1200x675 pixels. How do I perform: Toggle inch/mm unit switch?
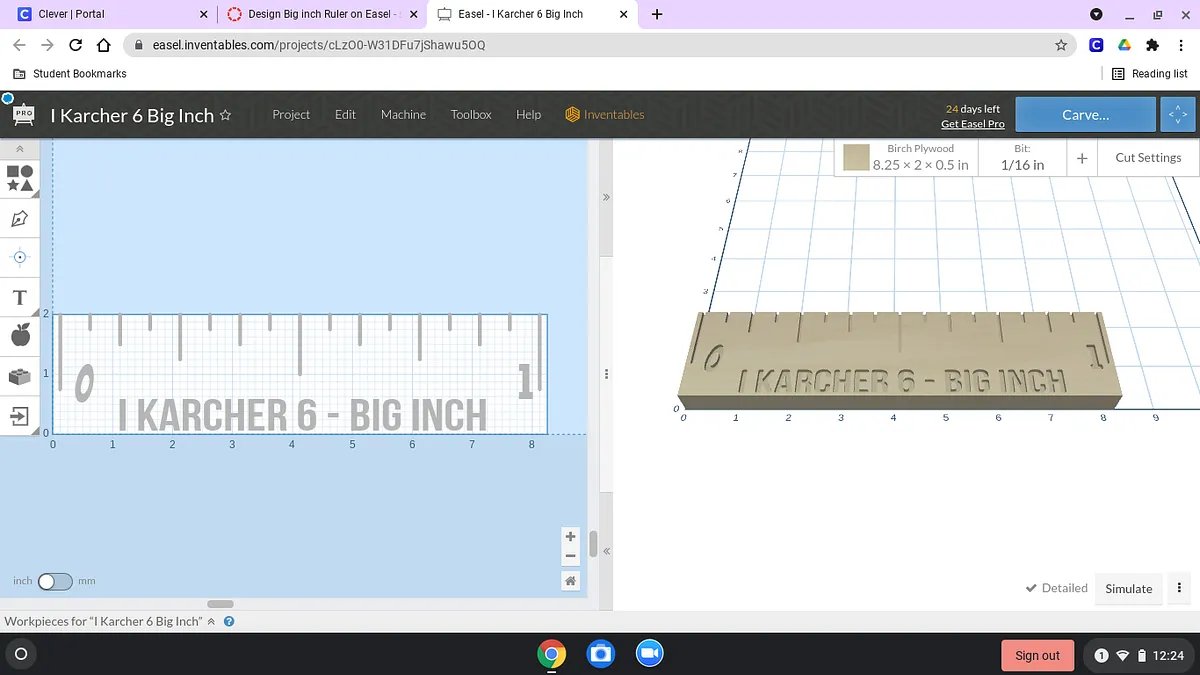click(x=55, y=581)
